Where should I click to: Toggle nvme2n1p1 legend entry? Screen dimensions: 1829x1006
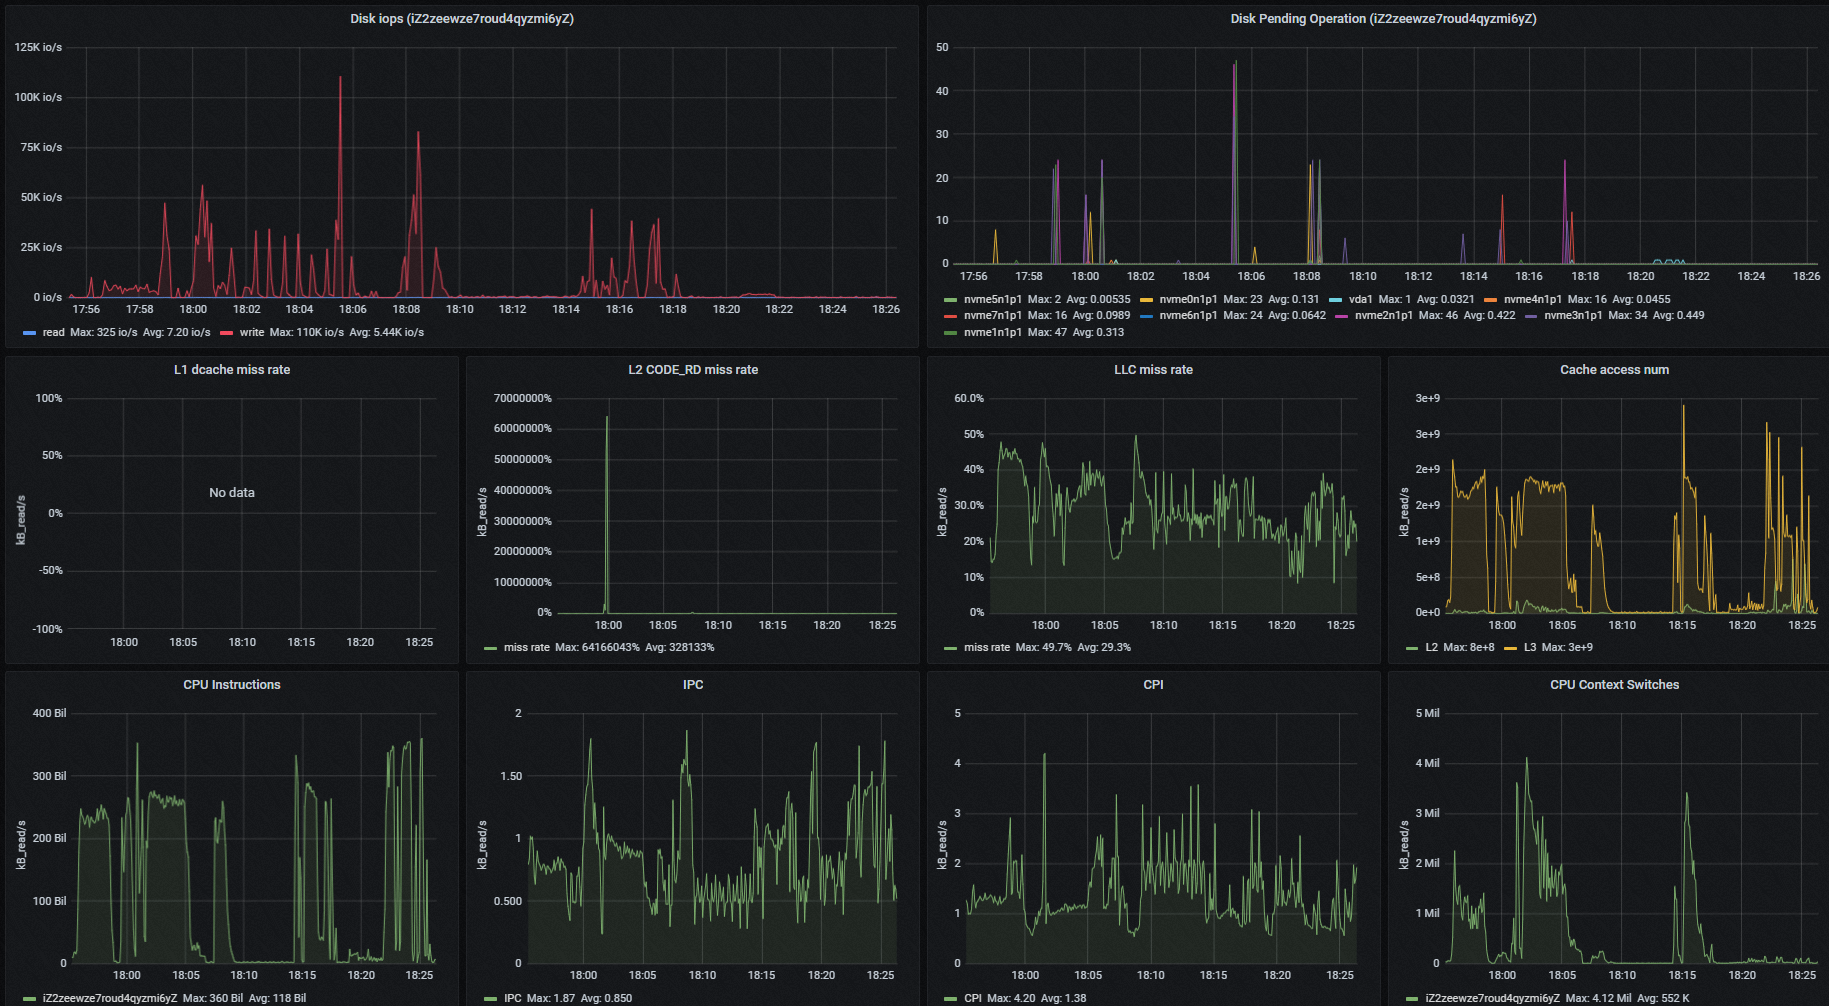click(1383, 316)
